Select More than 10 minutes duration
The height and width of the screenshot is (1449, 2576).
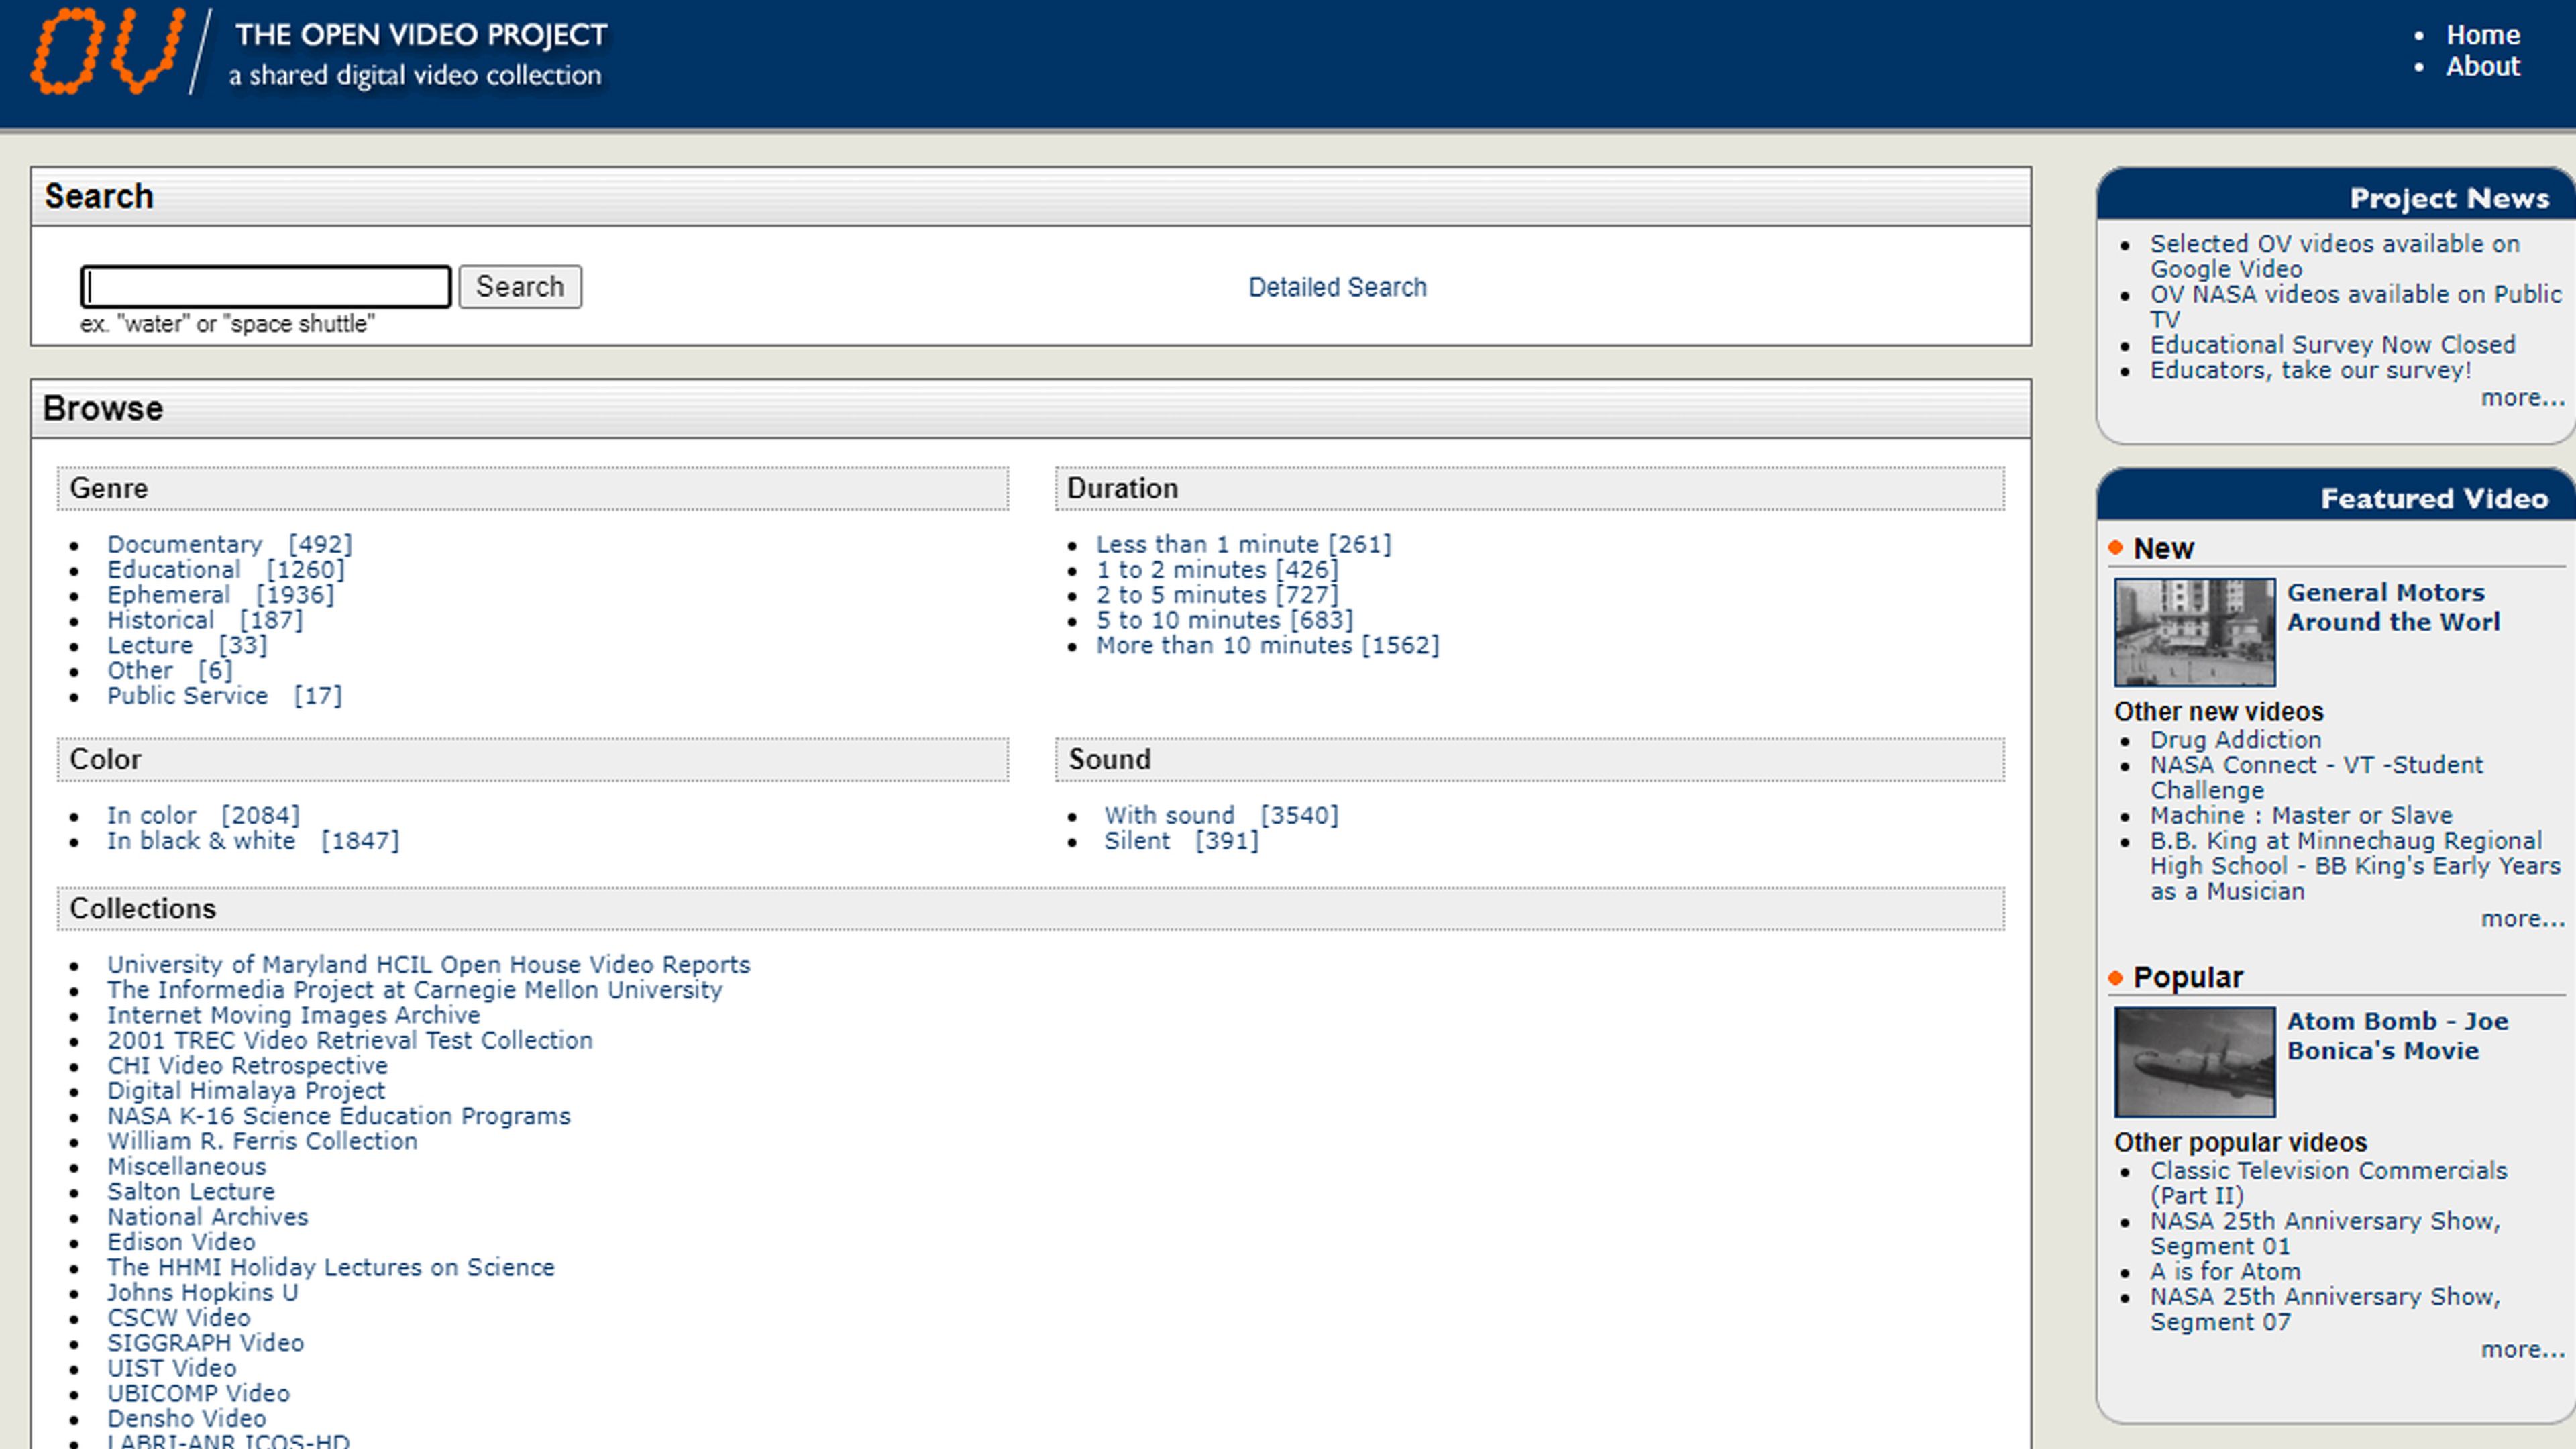[1223, 645]
